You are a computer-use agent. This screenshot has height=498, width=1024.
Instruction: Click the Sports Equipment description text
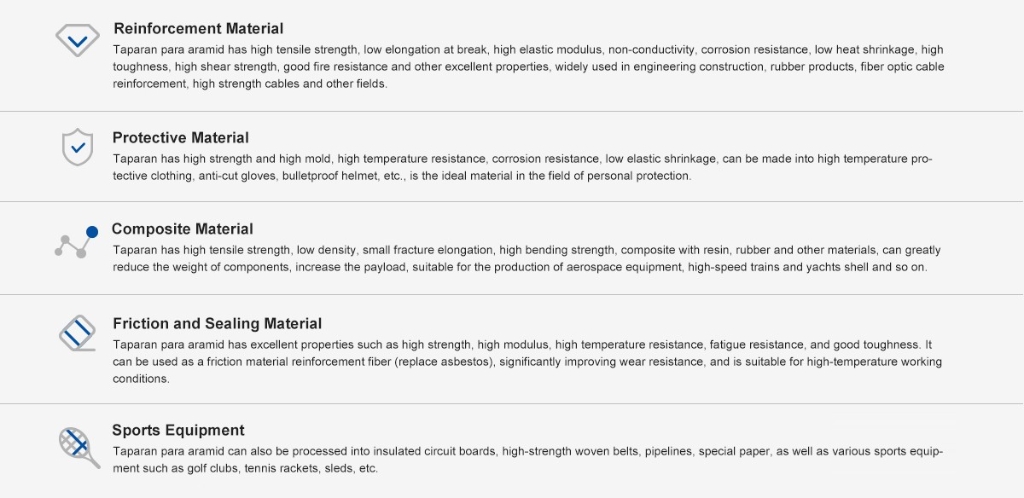527,460
